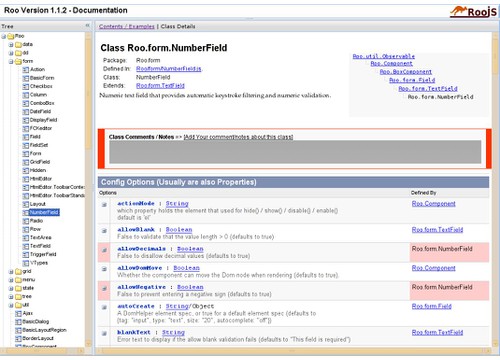Open TriggerField class in tree

(43, 254)
